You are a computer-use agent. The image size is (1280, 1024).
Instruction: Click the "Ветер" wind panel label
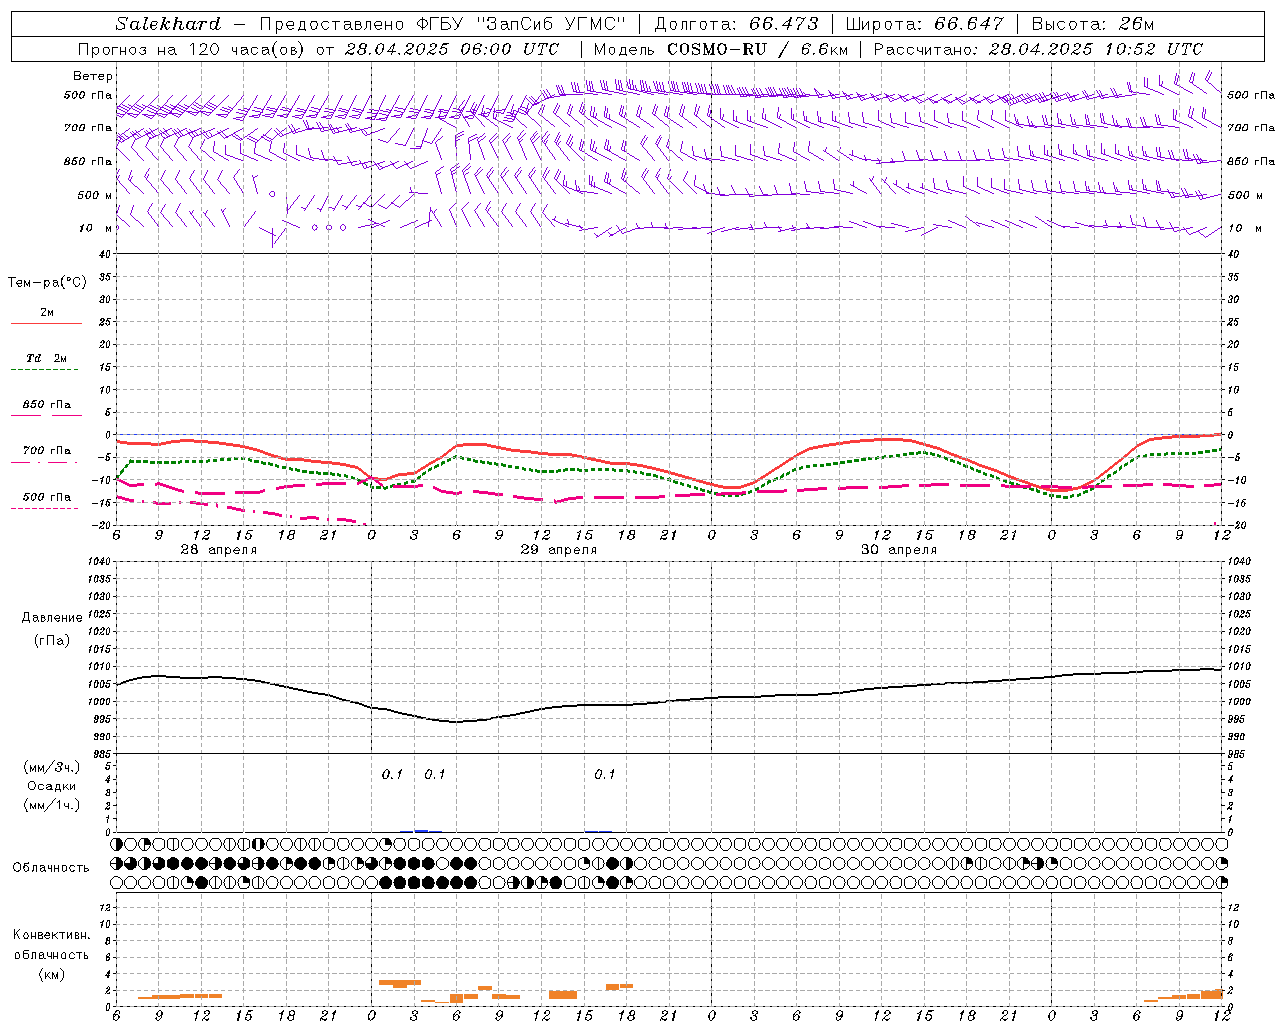click(93, 76)
